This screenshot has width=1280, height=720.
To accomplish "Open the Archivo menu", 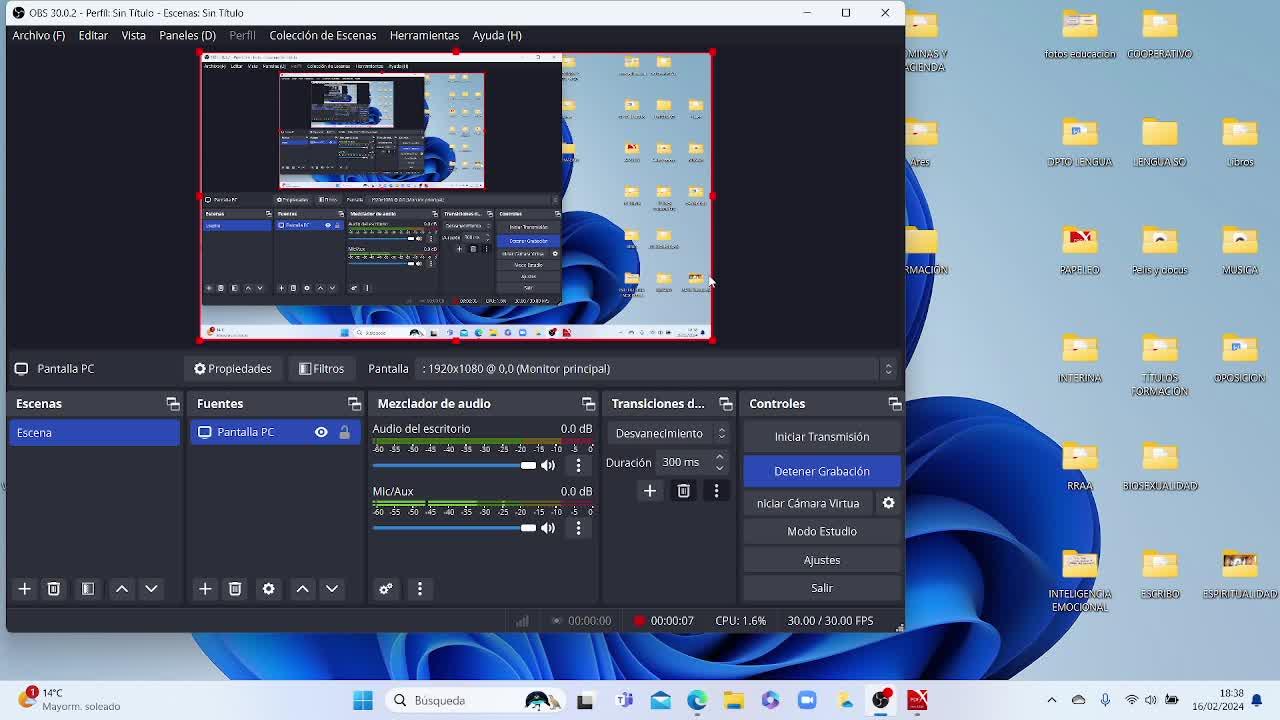I will click(x=38, y=35).
